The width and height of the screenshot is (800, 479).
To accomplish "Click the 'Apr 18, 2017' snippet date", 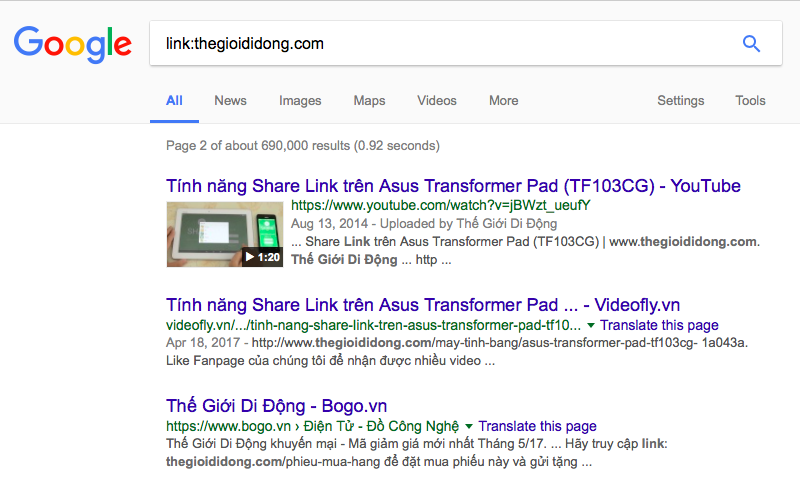I will tap(203, 343).
